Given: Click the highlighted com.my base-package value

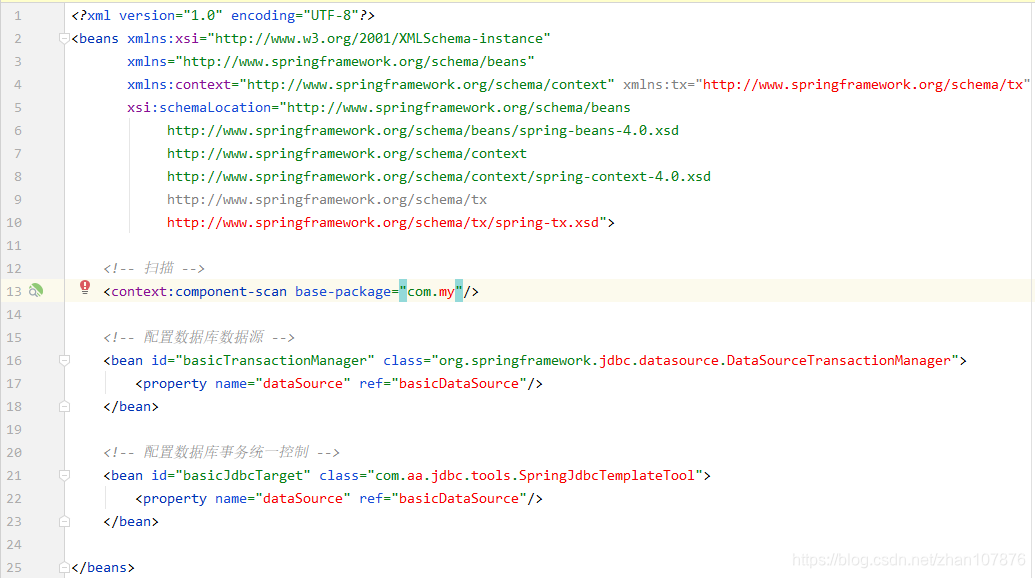Looking at the screenshot, I should click(430, 290).
